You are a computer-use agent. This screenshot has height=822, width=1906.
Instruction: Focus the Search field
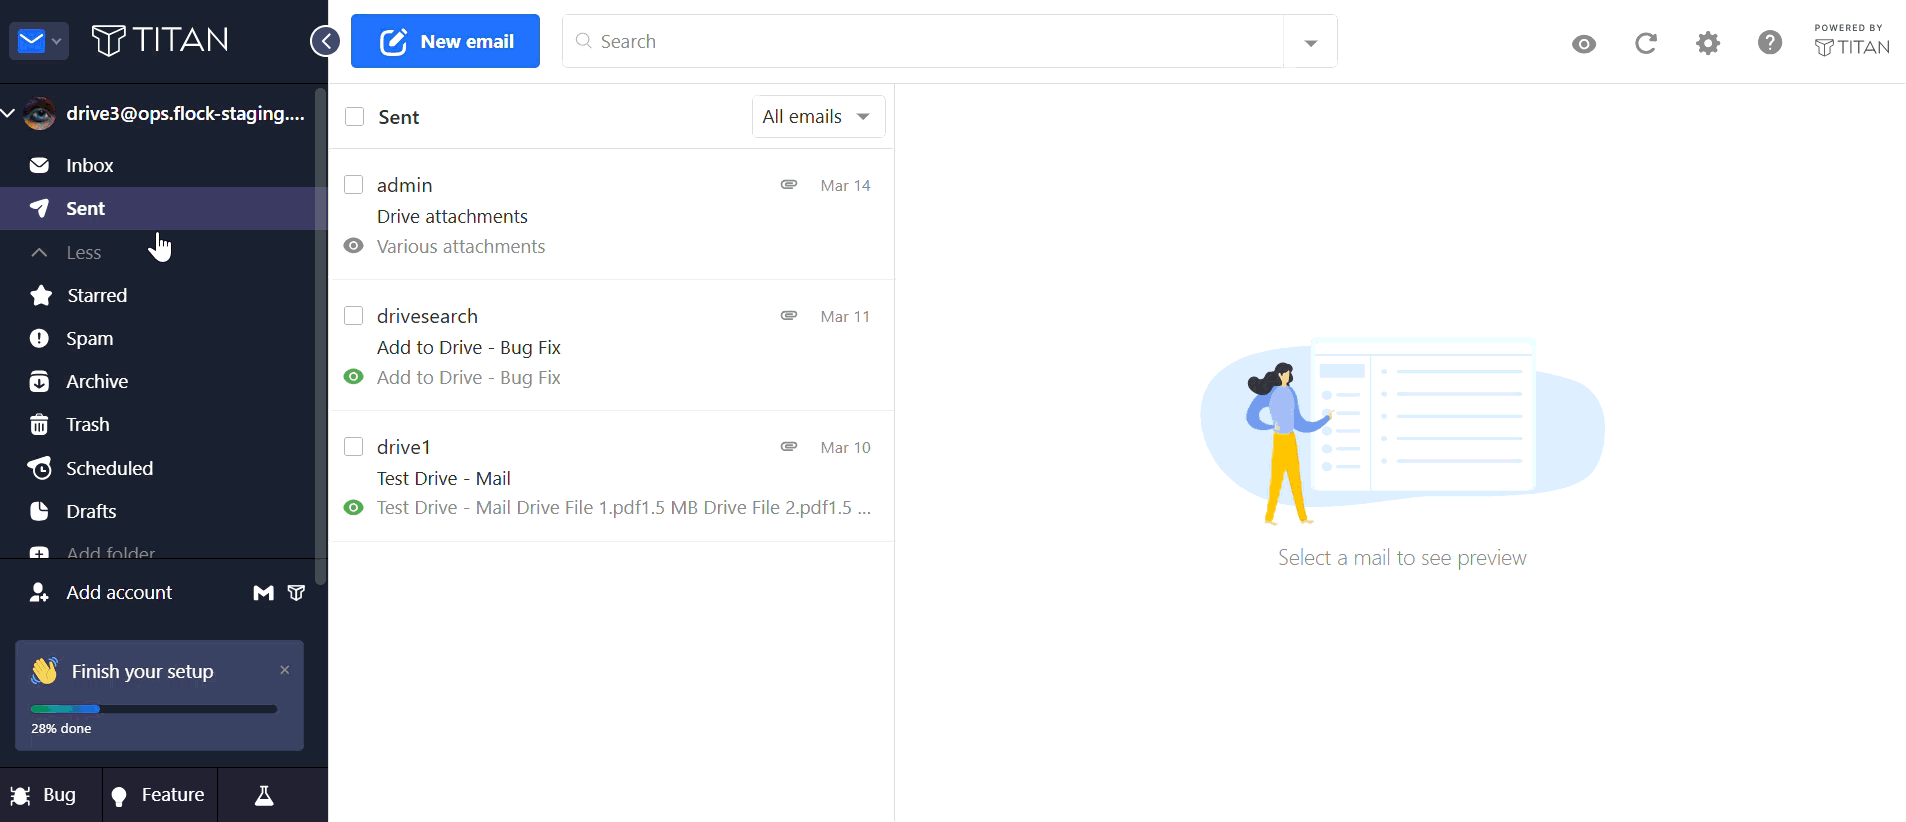point(923,41)
